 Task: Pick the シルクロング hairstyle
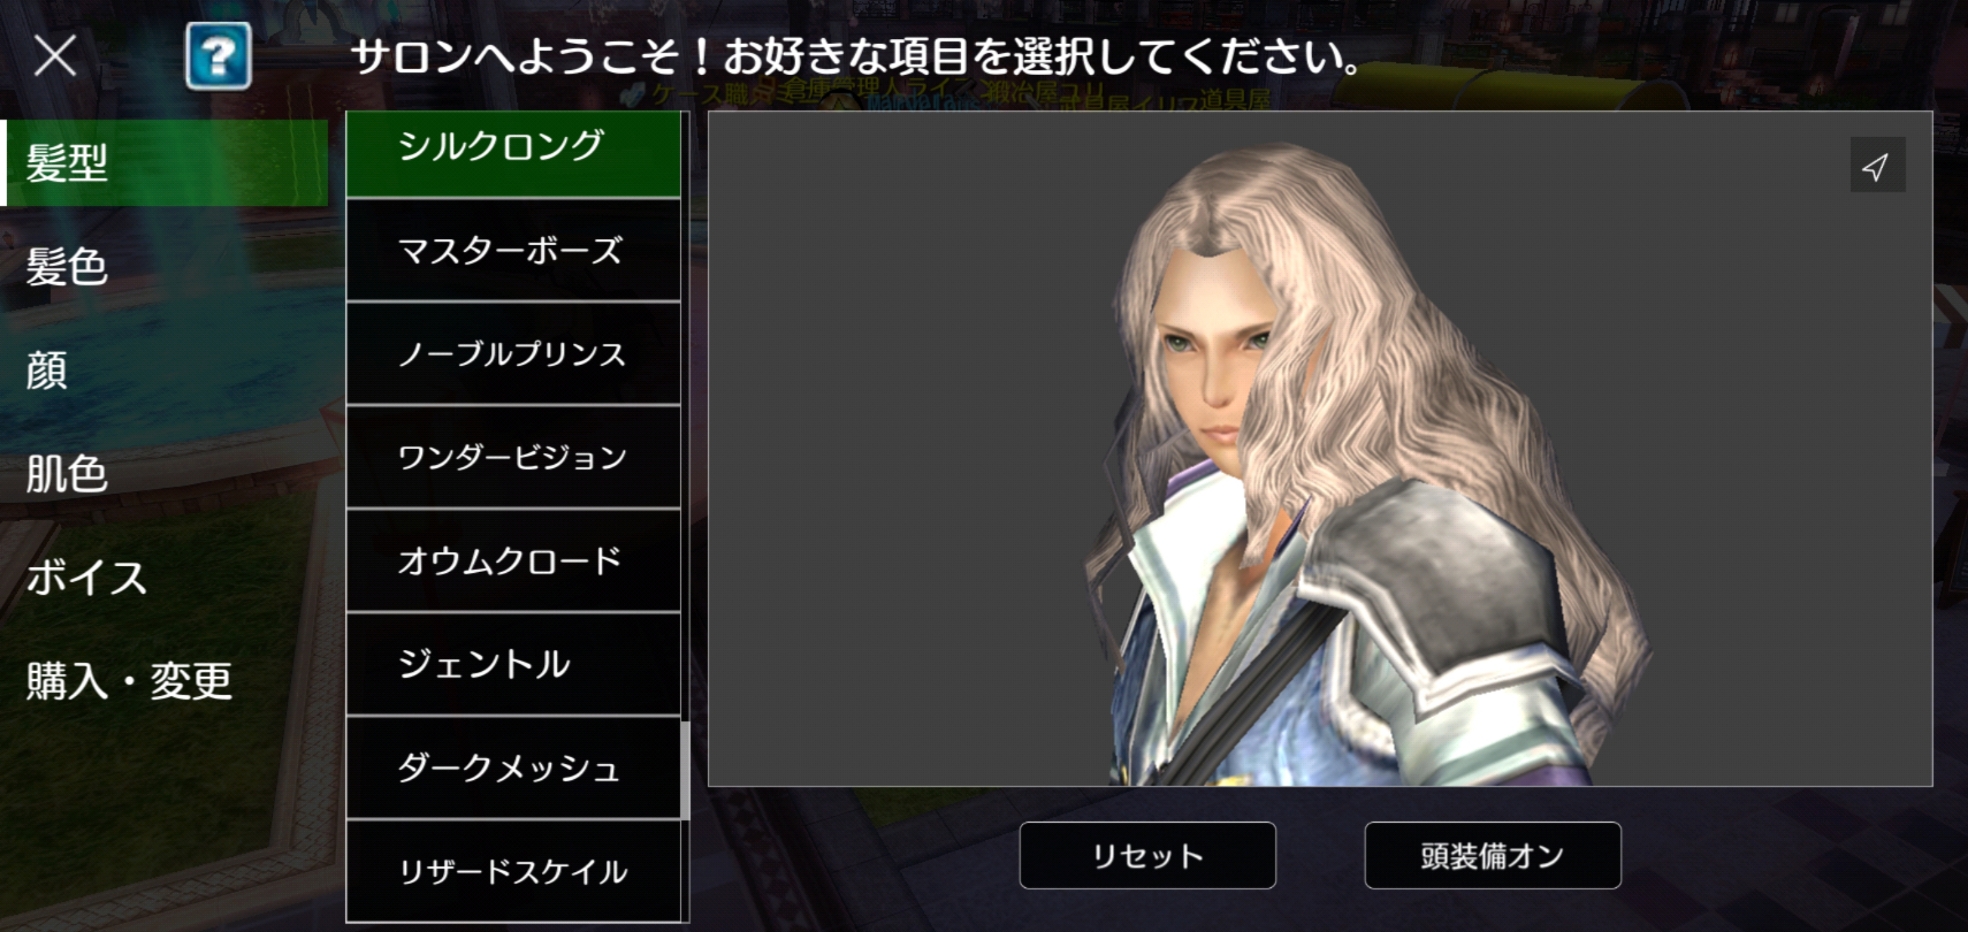[513, 153]
